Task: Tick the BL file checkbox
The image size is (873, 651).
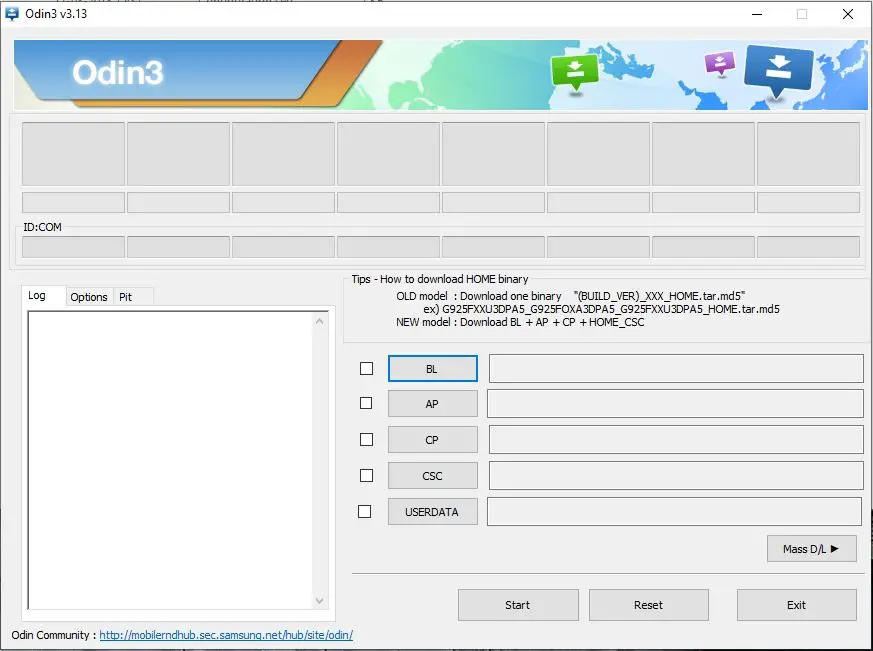Action: click(x=366, y=369)
